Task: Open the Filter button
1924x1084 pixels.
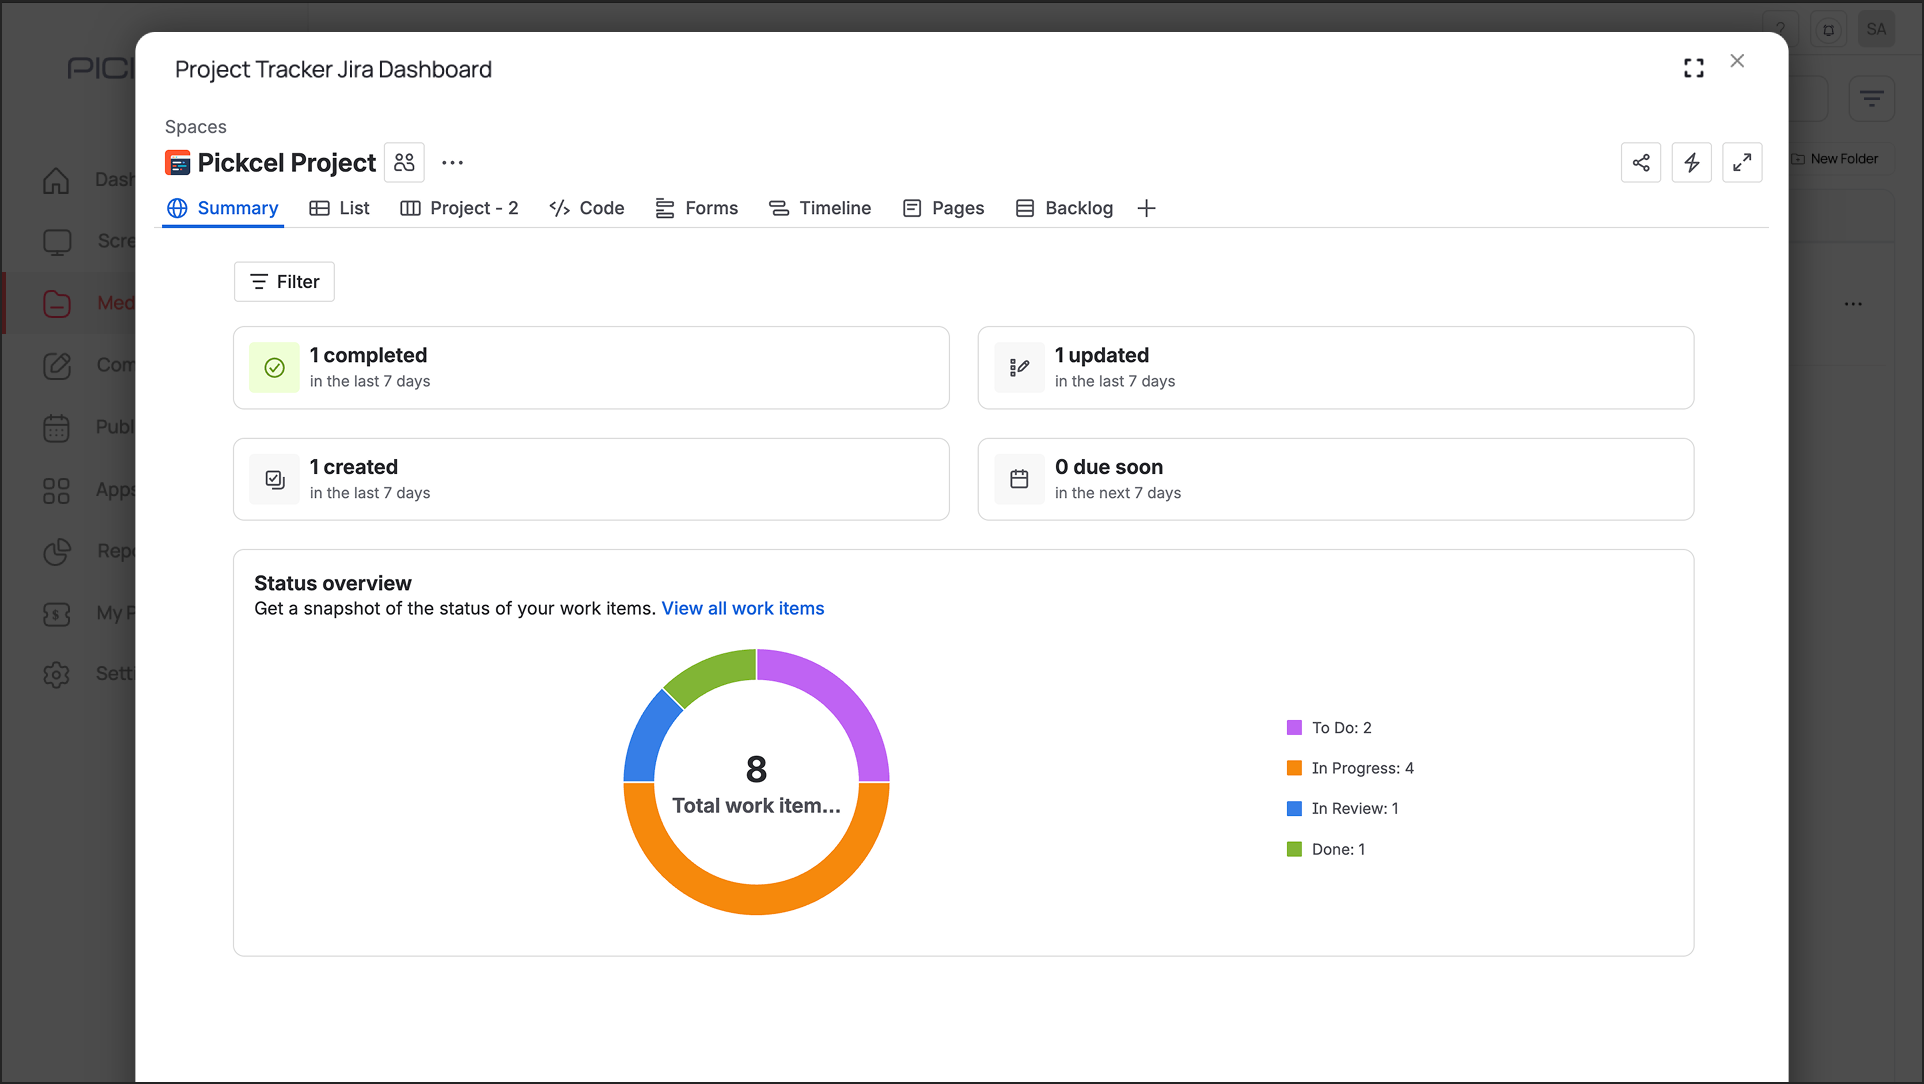Action: coord(284,282)
